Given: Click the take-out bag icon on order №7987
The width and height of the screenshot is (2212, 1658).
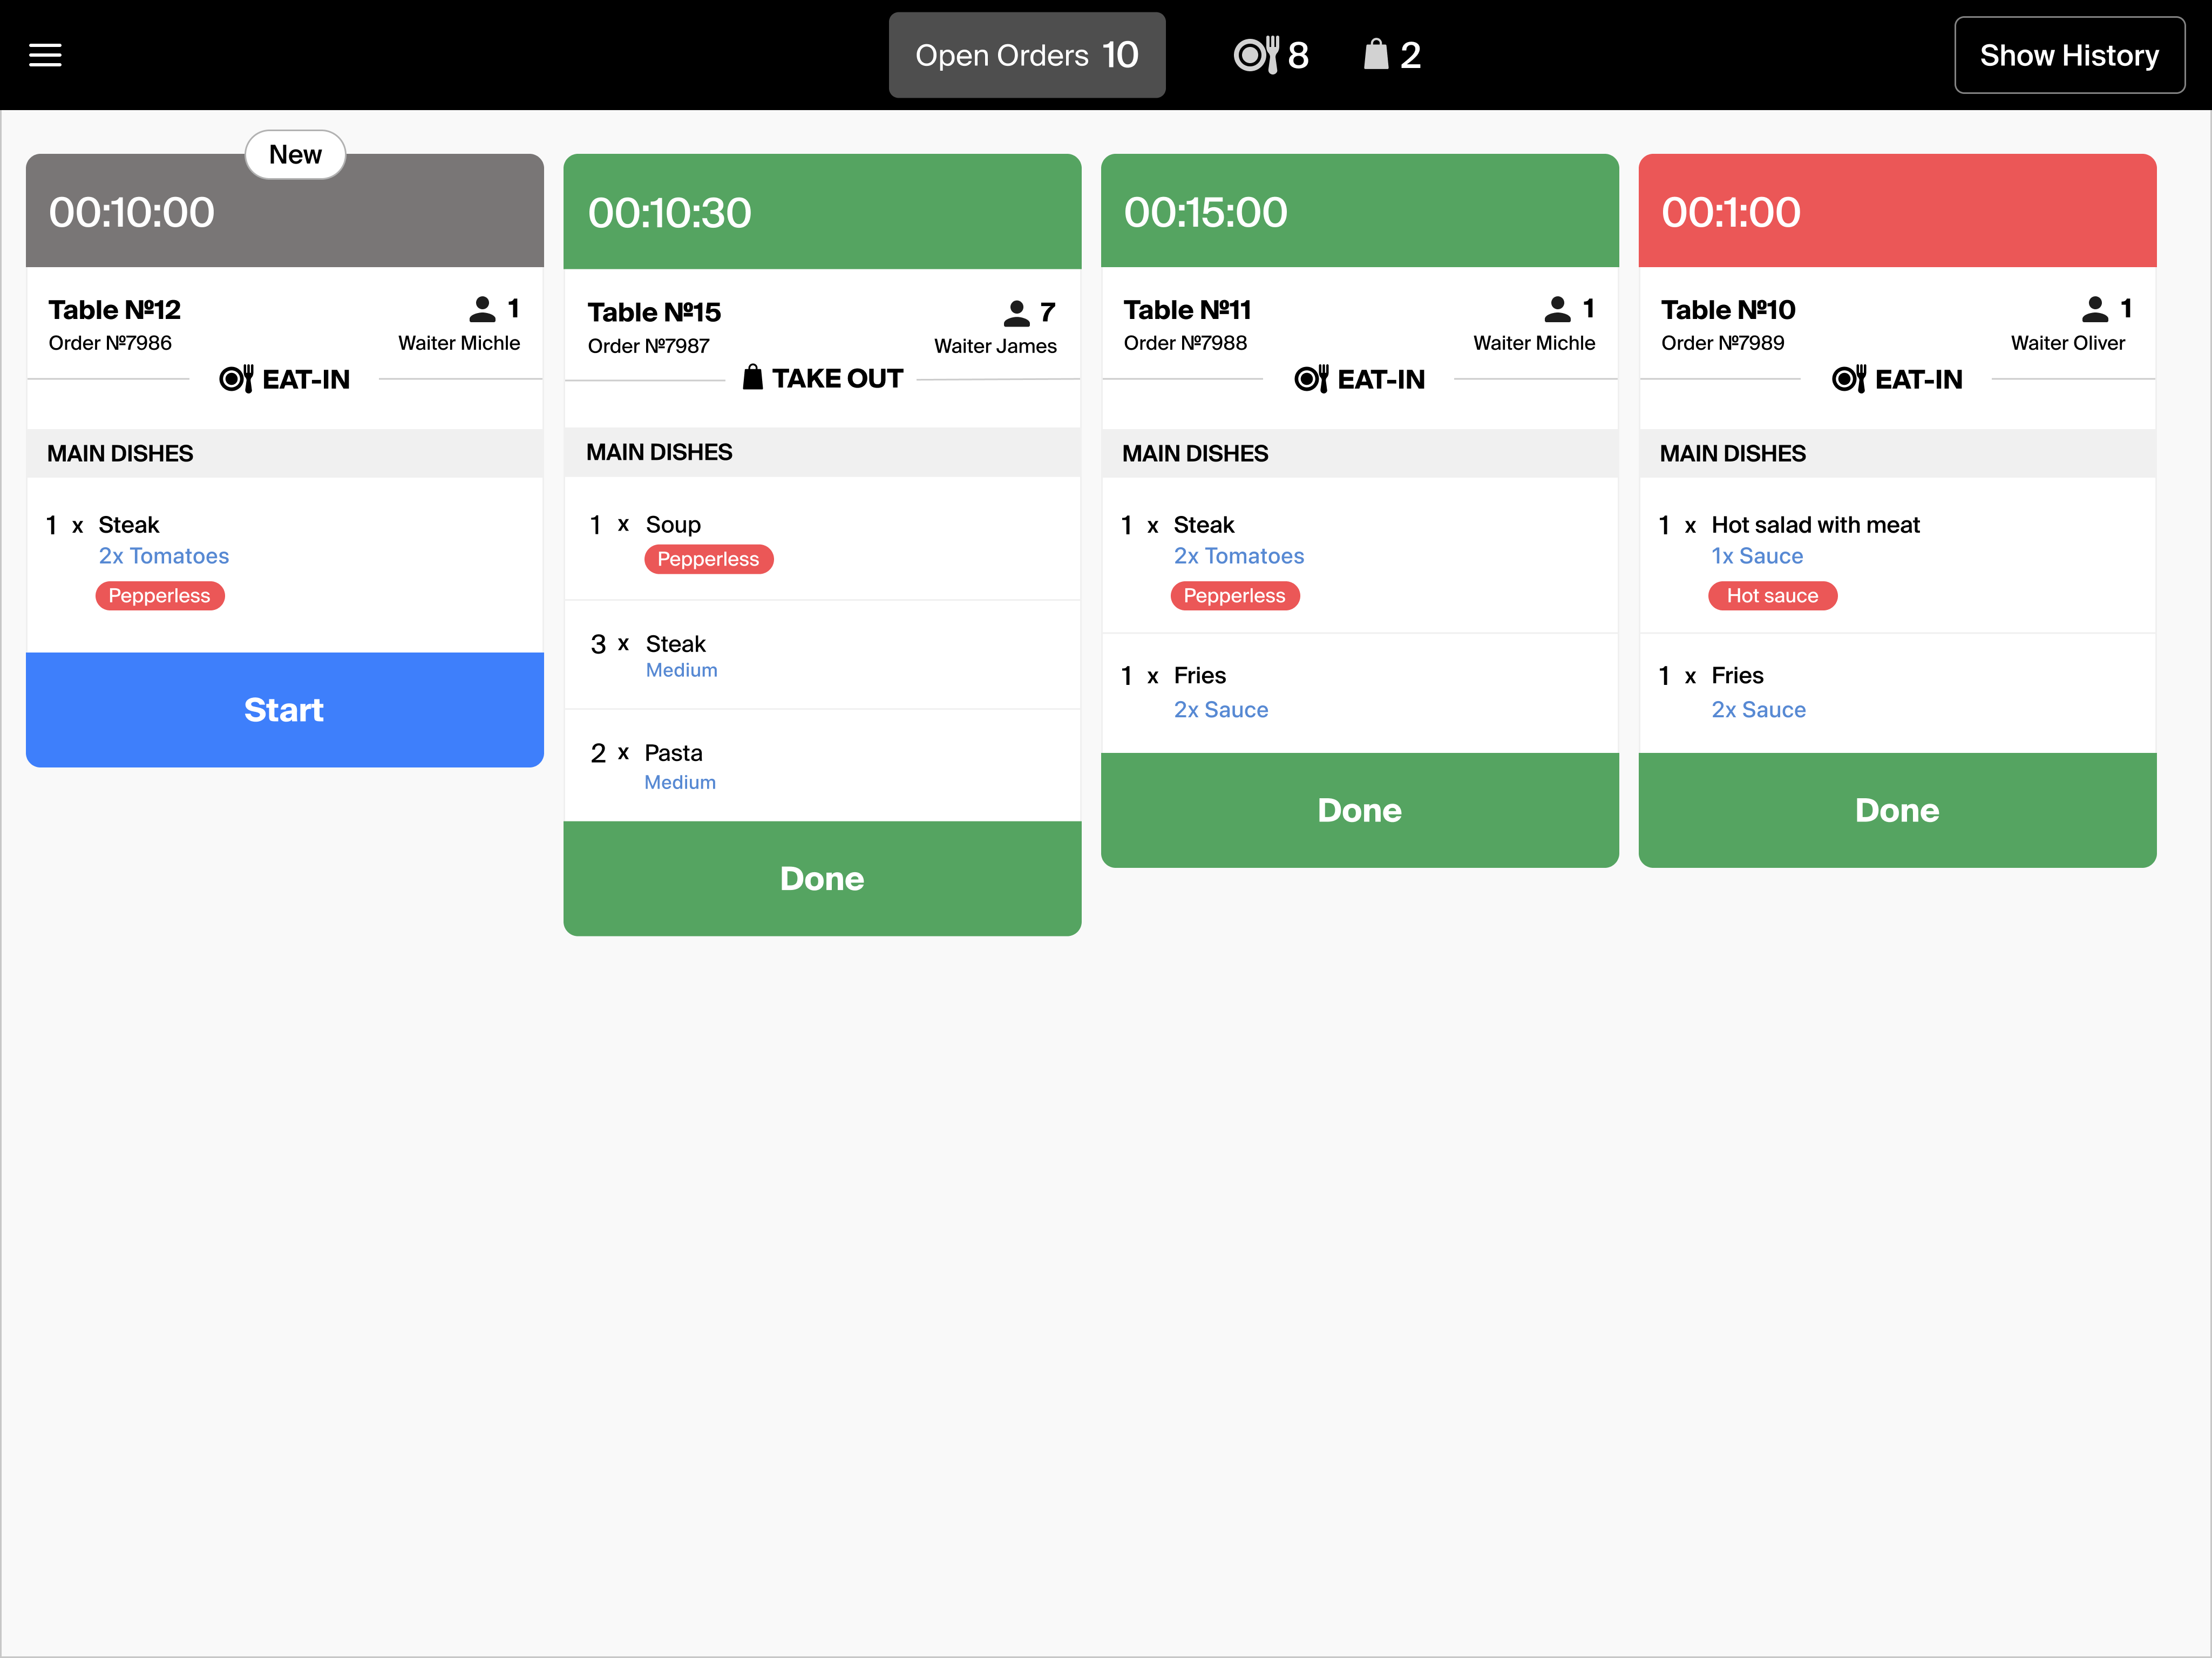Looking at the screenshot, I should point(753,378).
